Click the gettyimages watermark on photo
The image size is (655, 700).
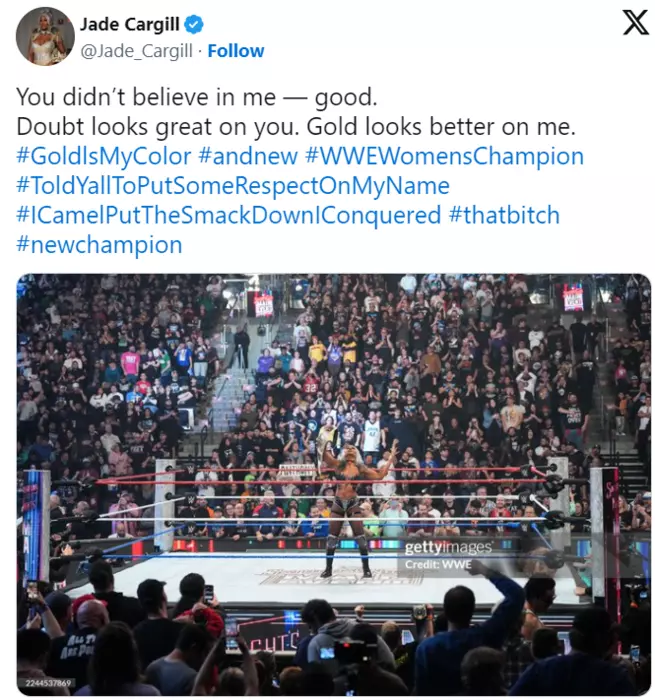point(448,548)
